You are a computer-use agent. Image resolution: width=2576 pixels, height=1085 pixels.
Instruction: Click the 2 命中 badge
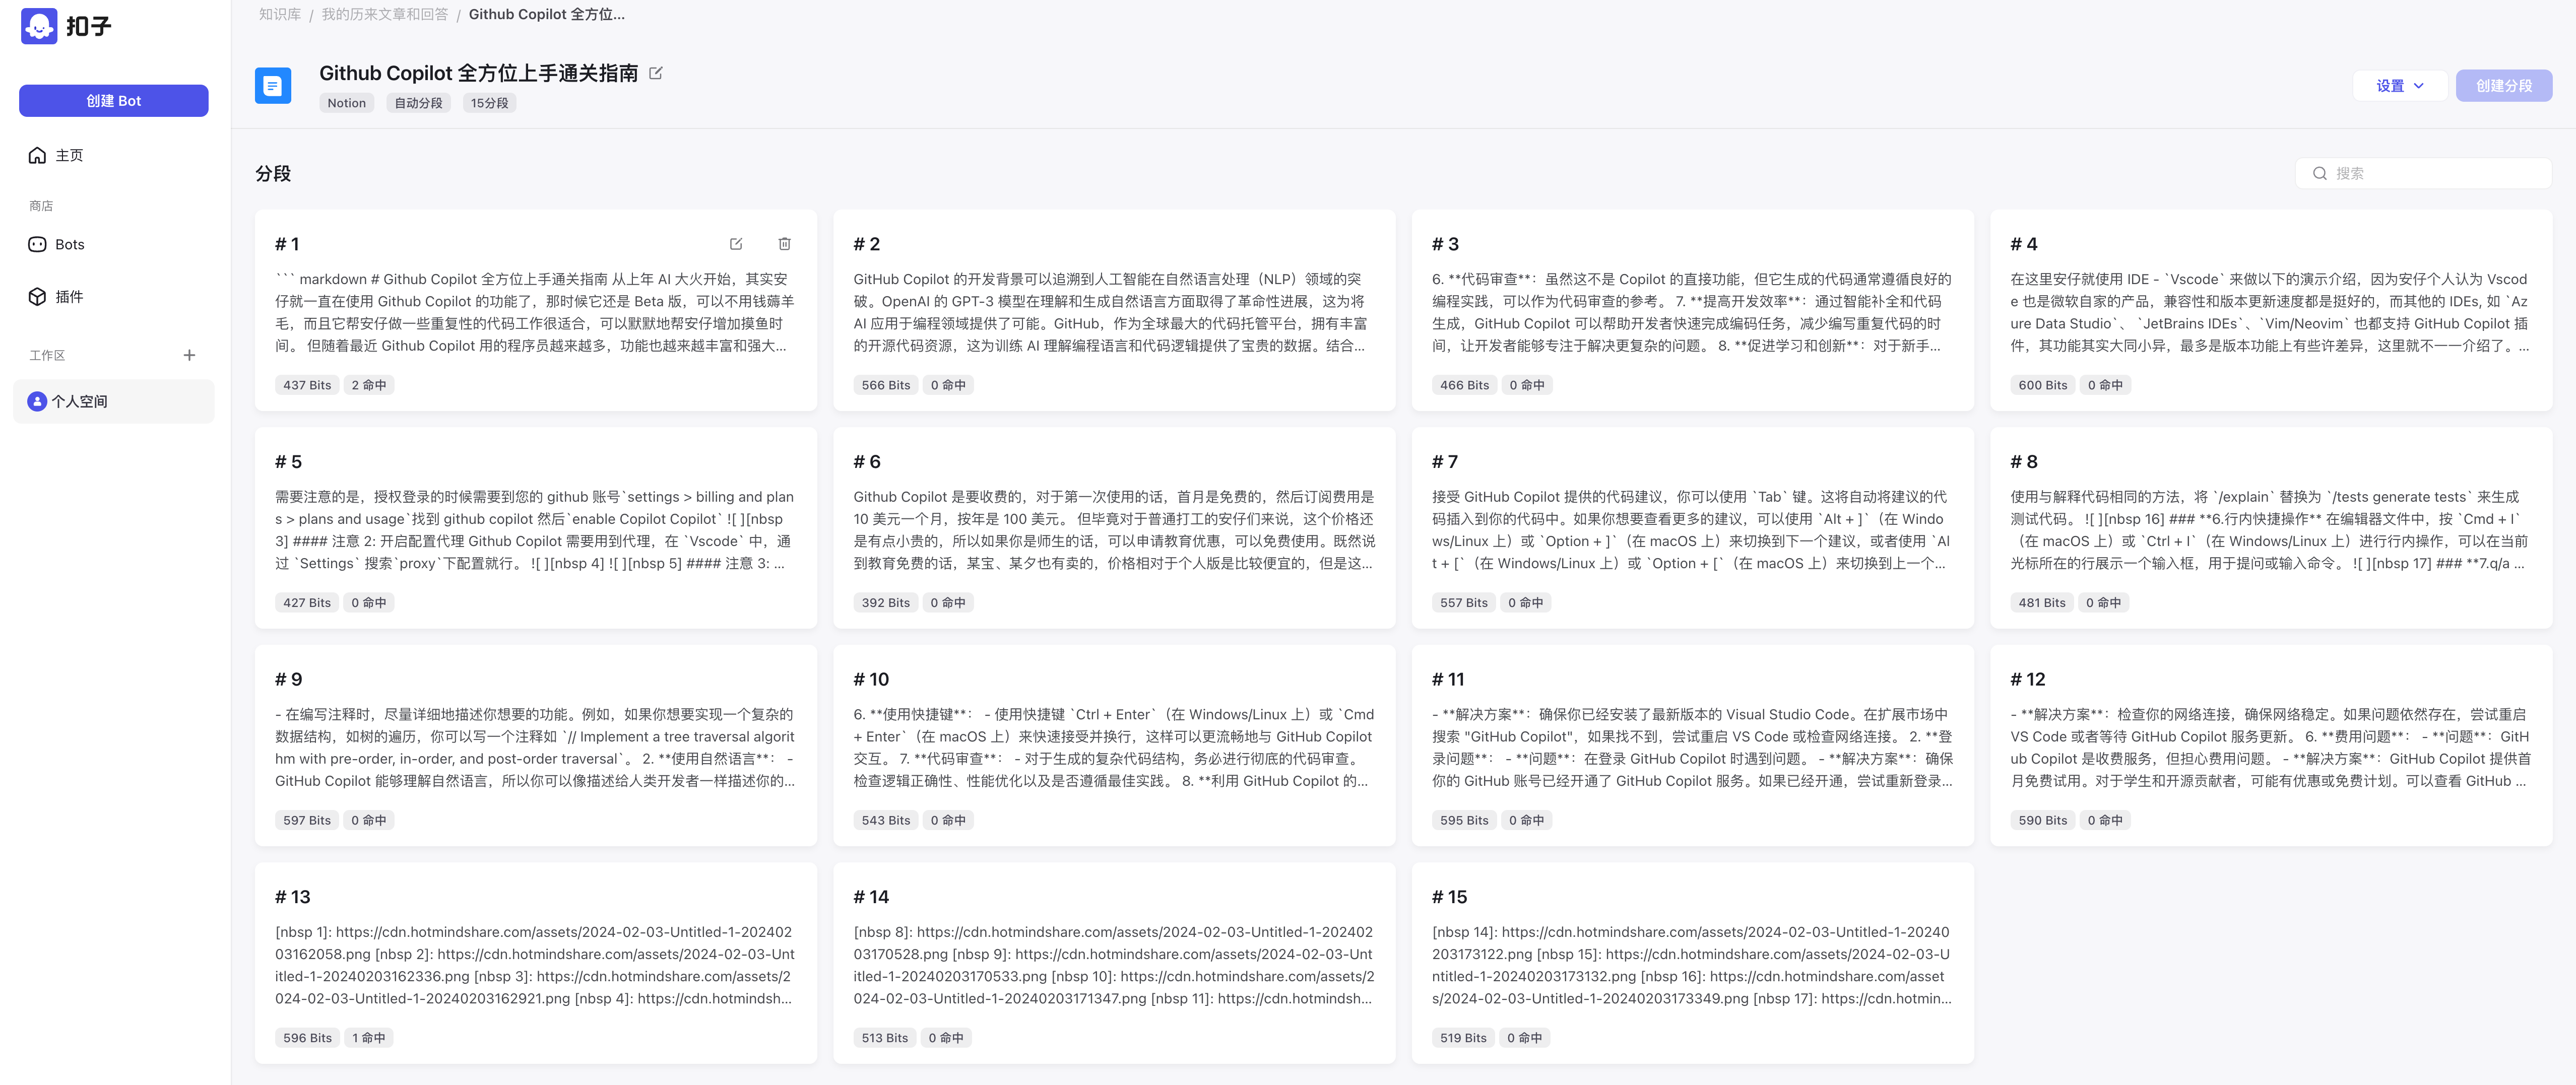(x=369, y=385)
